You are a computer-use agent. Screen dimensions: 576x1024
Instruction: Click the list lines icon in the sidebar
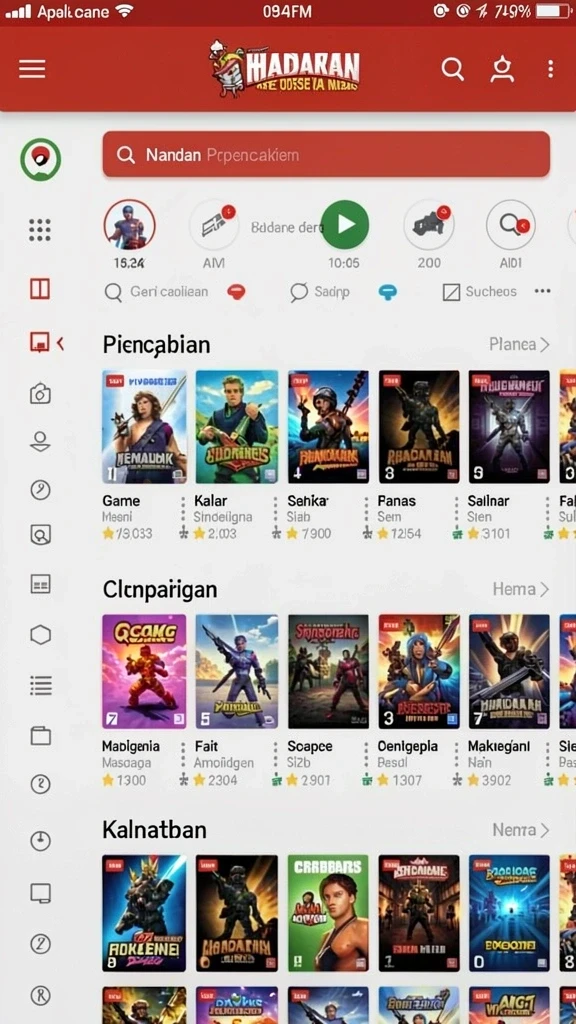[x=40, y=685]
